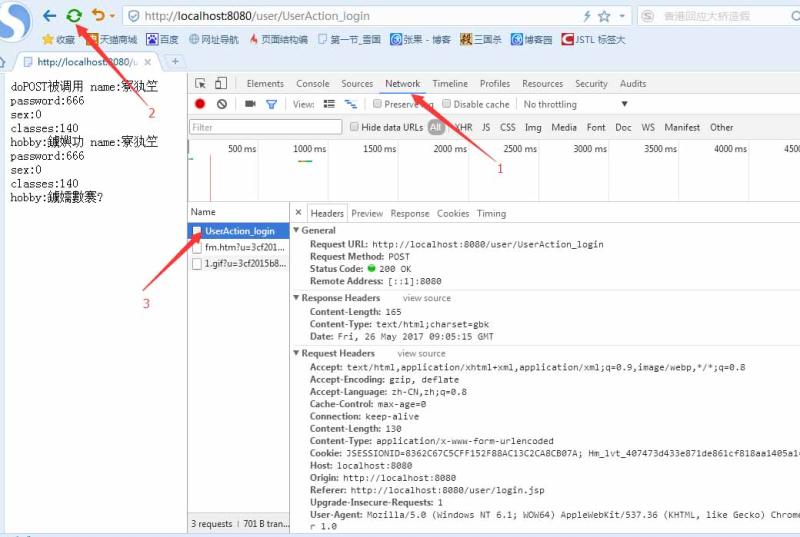Switch to the Profiles panel
Screen dimensions: 800x537
coord(495,84)
